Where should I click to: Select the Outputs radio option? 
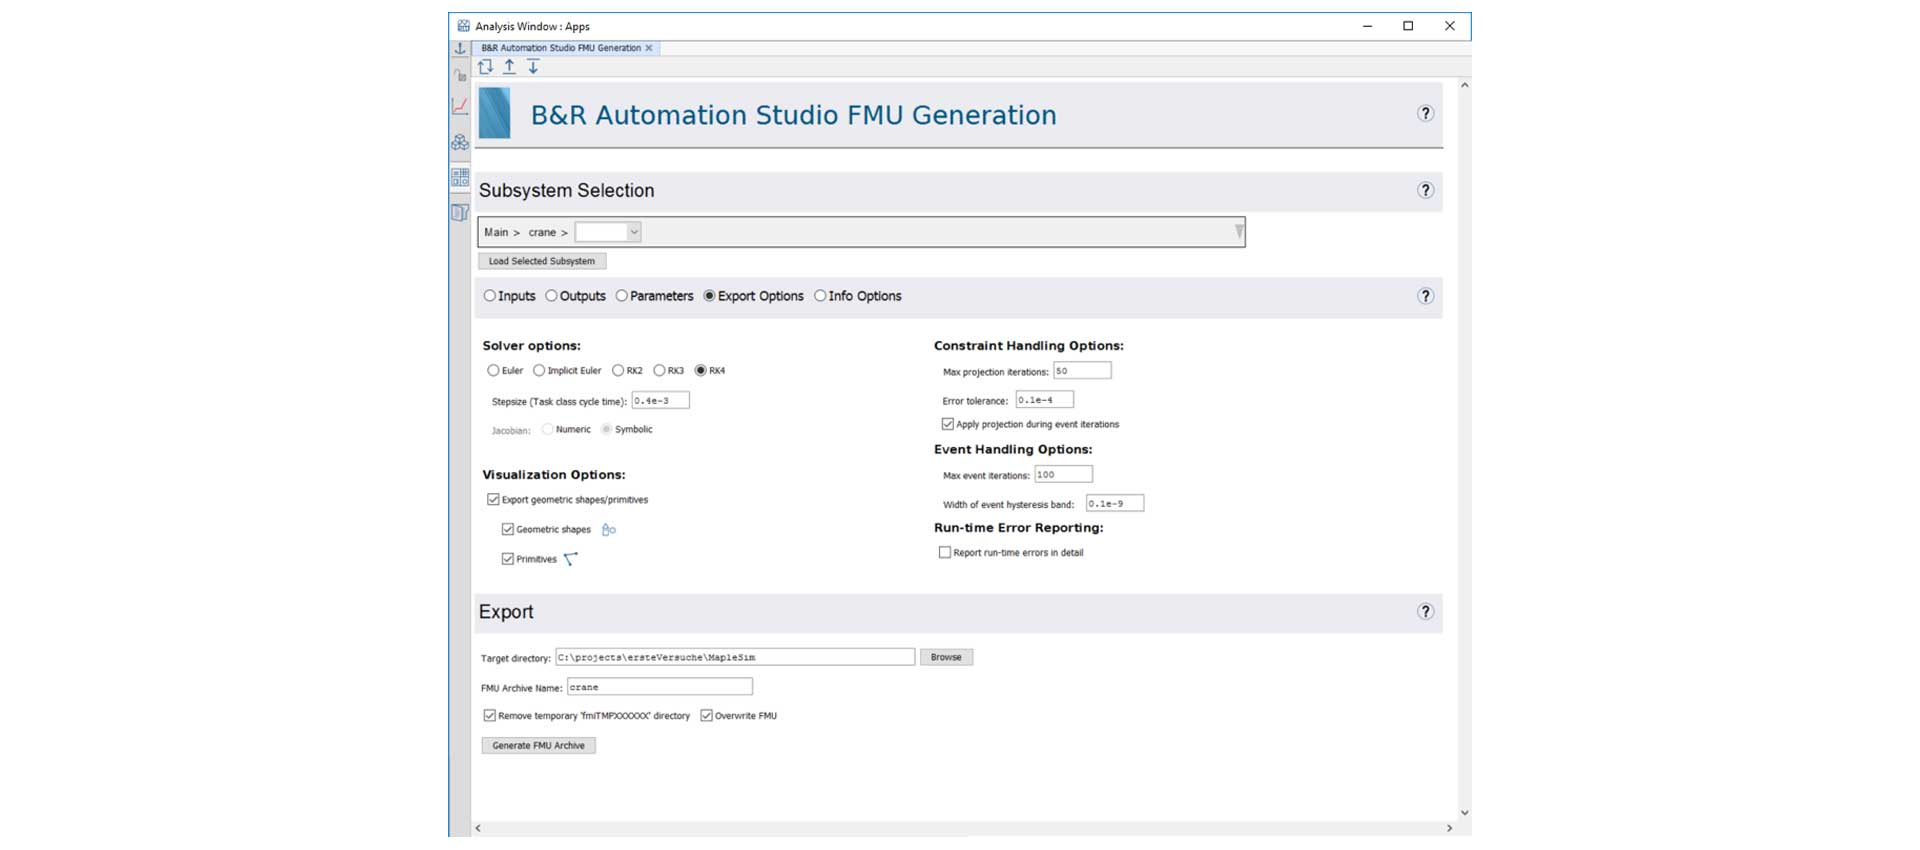pyautogui.click(x=551, y=296)
